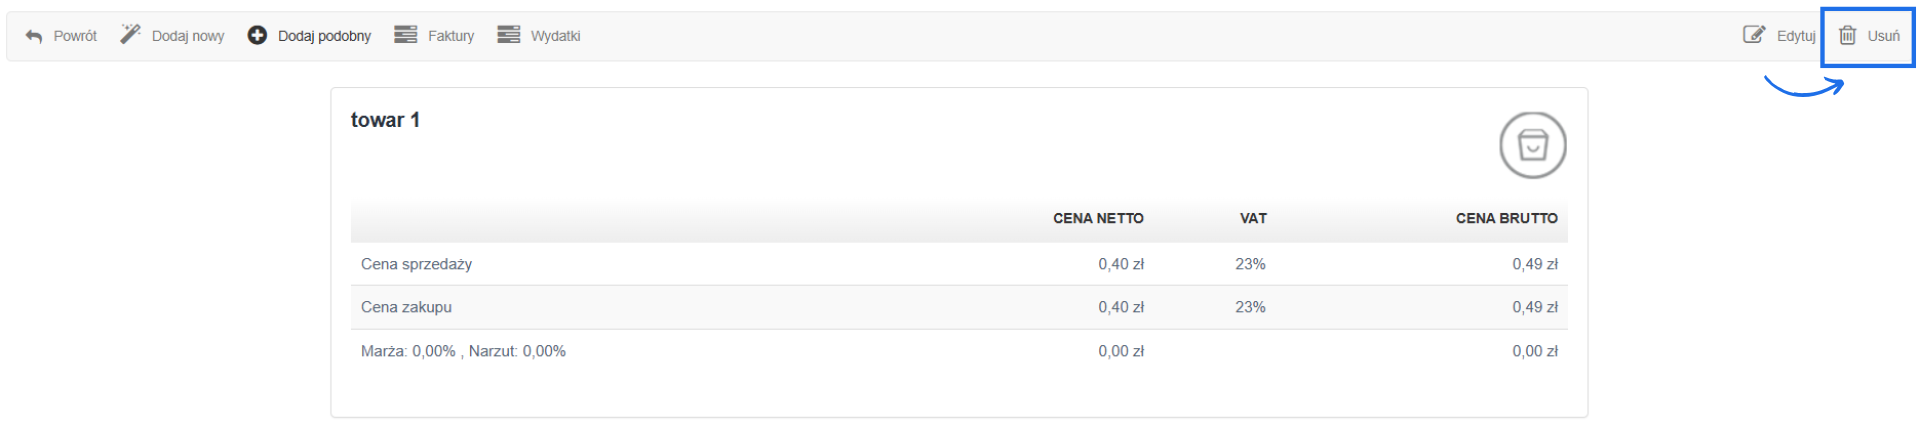The width and height of the screenshot is (1920, 441).
Task: Click the Edytuj pencil icon
Action: 1754,35
